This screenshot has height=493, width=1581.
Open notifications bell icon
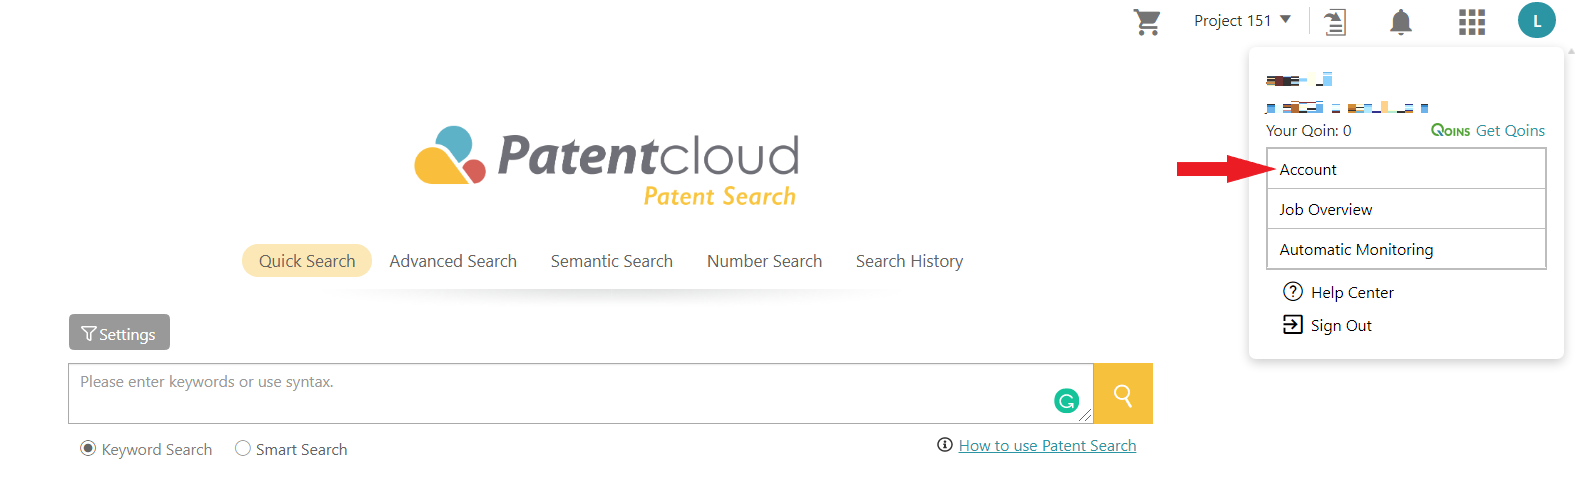(1401, 22)
